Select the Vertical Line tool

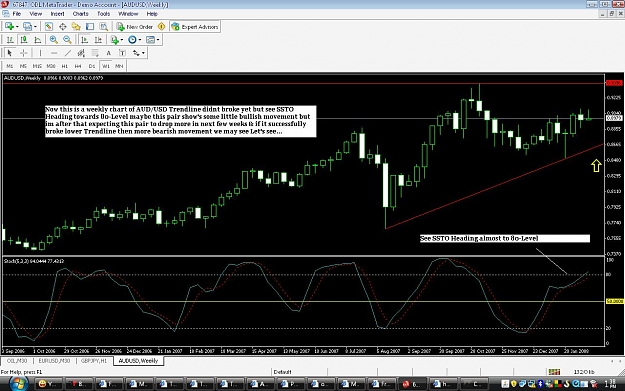tap(40, 53)
